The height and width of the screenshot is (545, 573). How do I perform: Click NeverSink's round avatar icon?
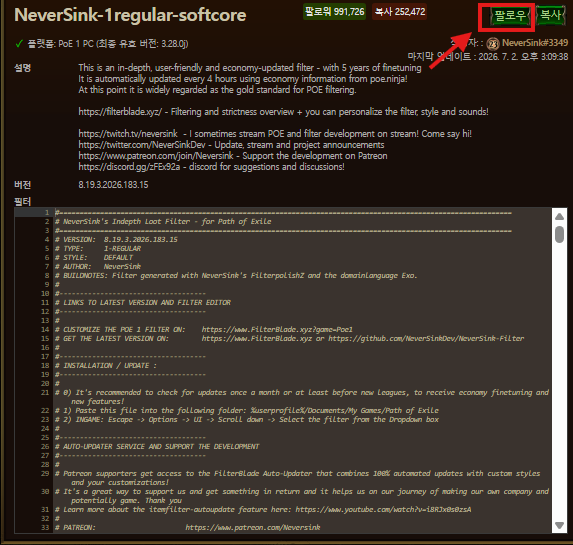(493, 43)
